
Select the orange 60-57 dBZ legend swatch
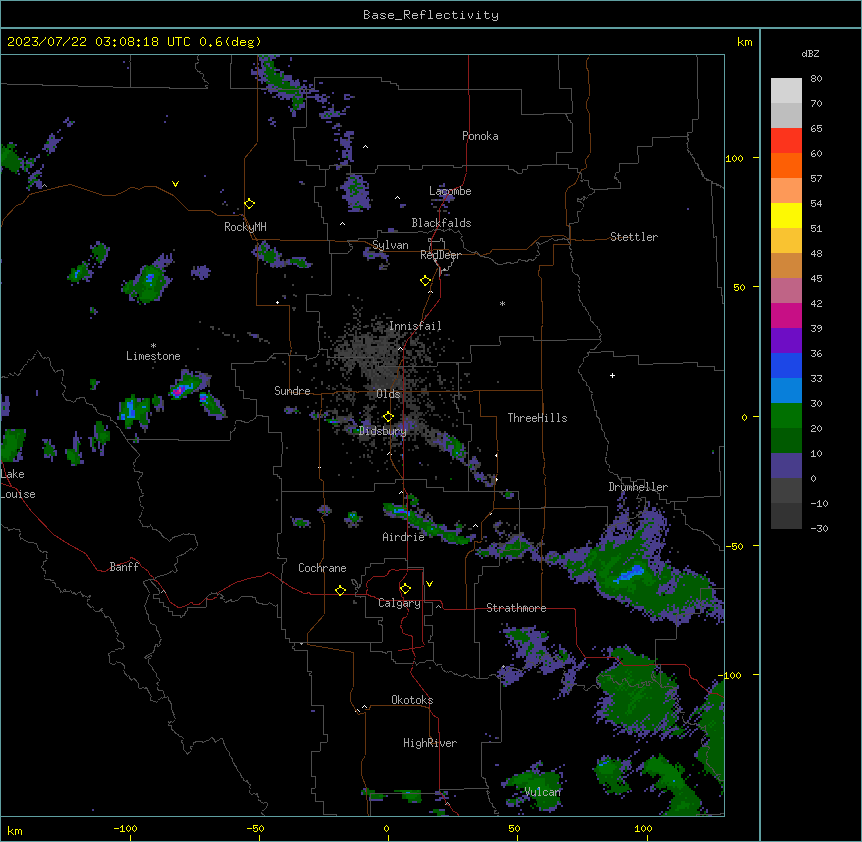point(786,165)
